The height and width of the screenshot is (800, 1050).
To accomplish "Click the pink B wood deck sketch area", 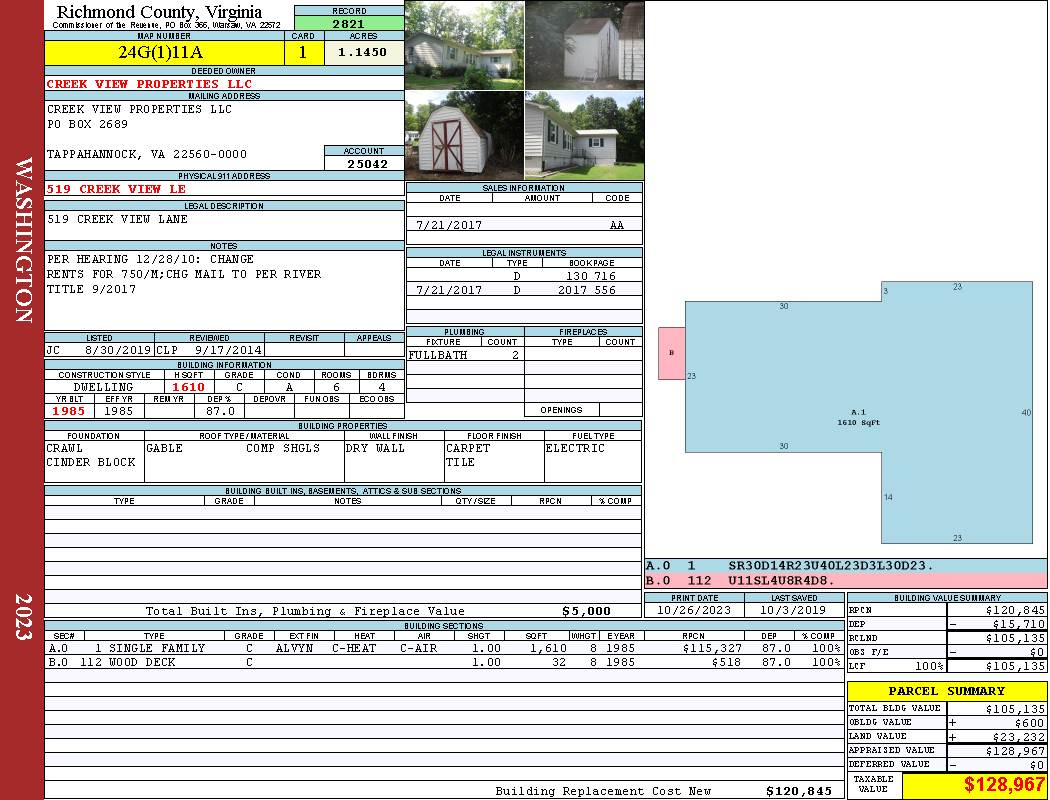I will (x=671, y=353).
